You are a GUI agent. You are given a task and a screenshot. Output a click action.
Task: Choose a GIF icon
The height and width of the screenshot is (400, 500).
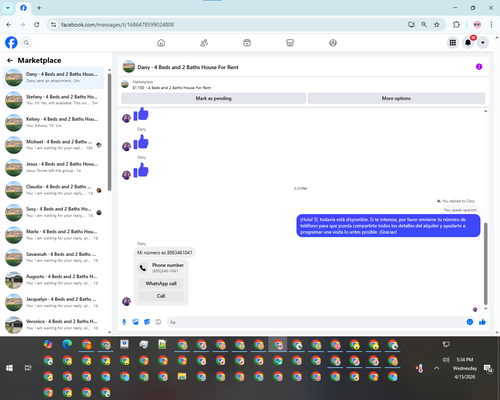(x=158, y=322)
